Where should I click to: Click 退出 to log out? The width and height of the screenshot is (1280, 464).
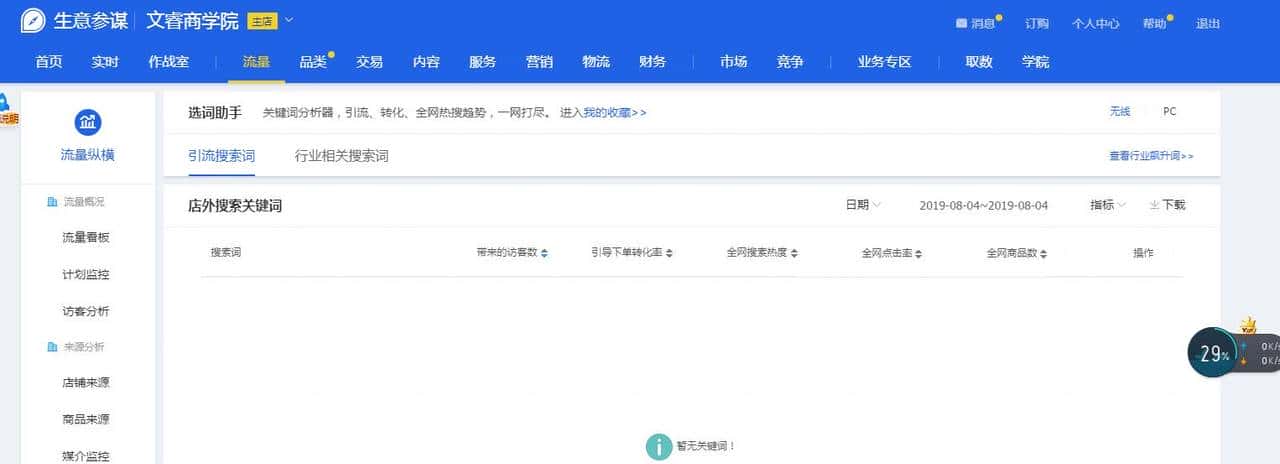click(1208, 23)
